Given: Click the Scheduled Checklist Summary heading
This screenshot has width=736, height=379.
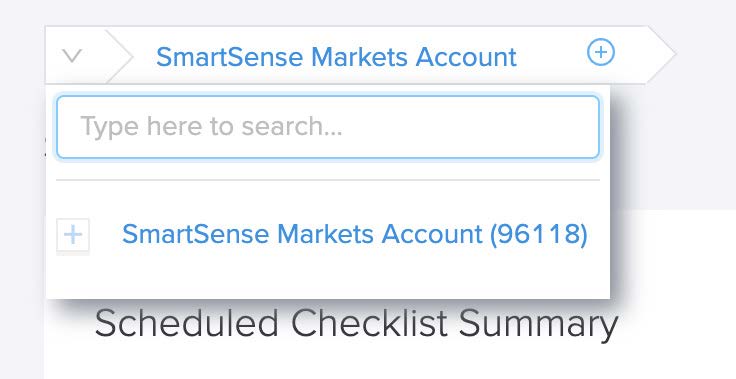Looking at the screenshot, I should (356, 324).
